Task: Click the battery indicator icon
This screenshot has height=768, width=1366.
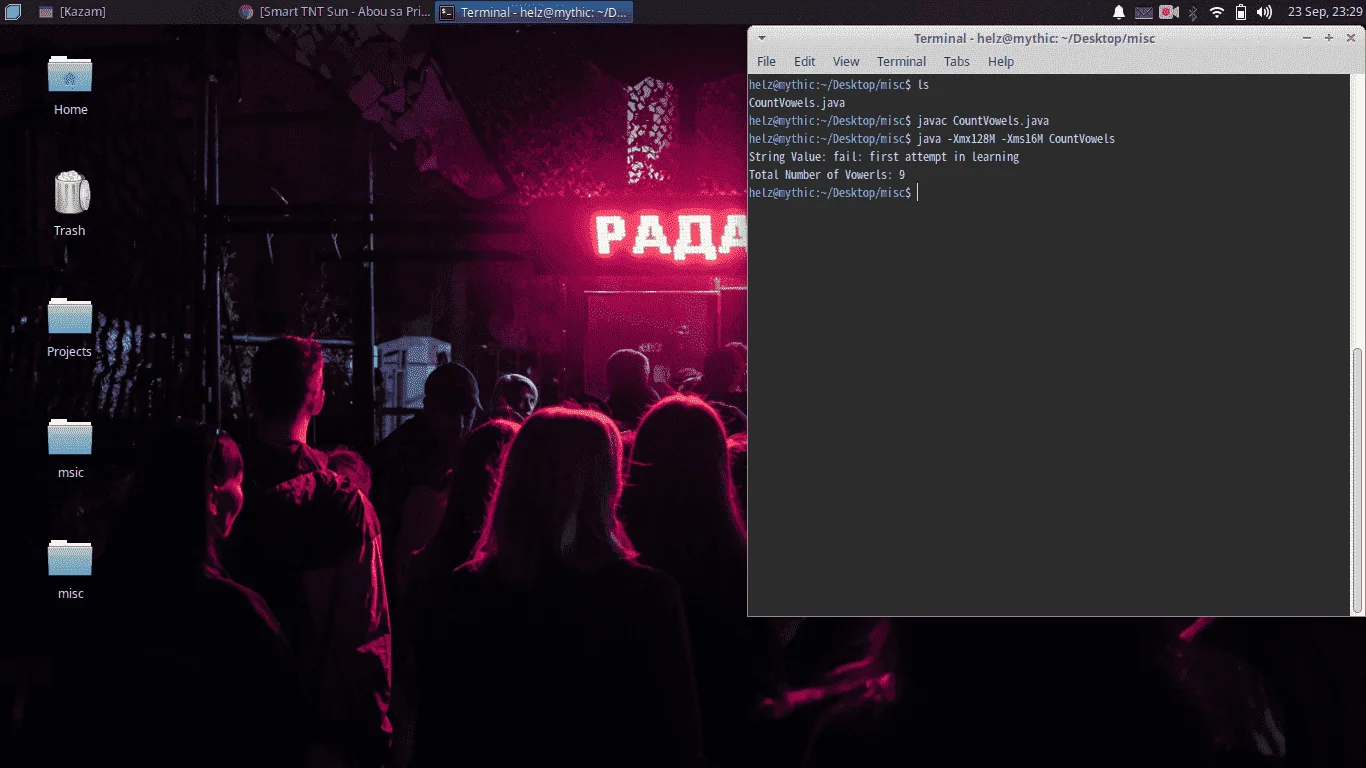Action: (1241, 12)
